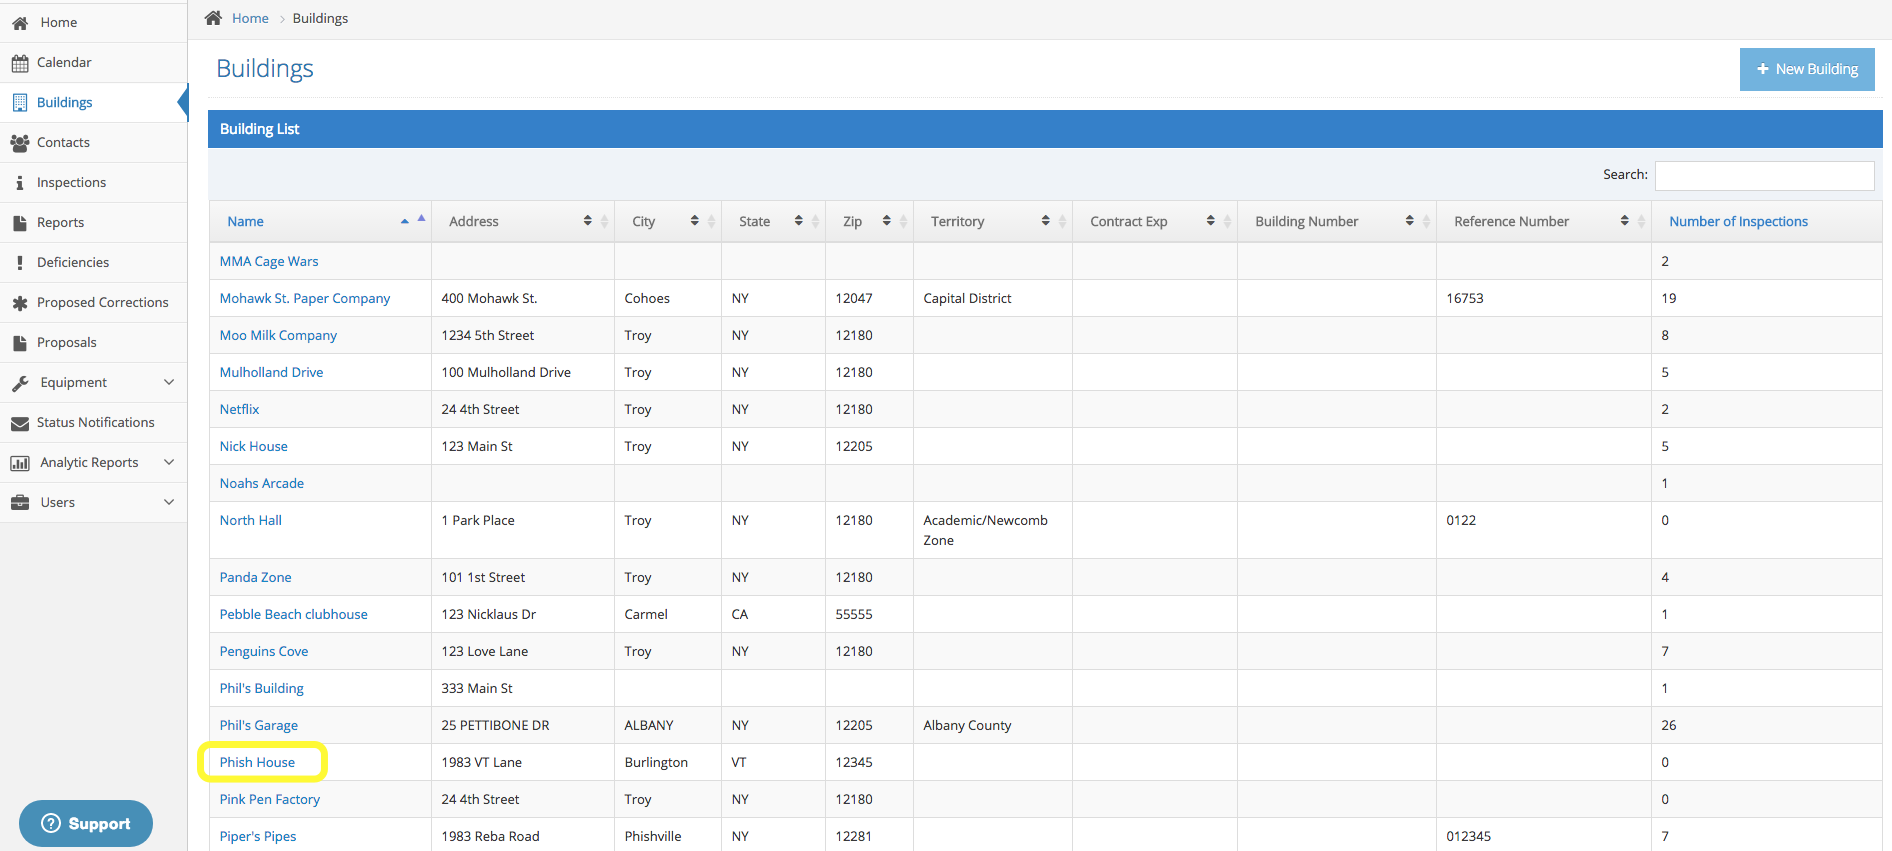This screenshot has height=851, width=1892.
Task: Click the Home breadcrumb link
Action: pos(250,18)
